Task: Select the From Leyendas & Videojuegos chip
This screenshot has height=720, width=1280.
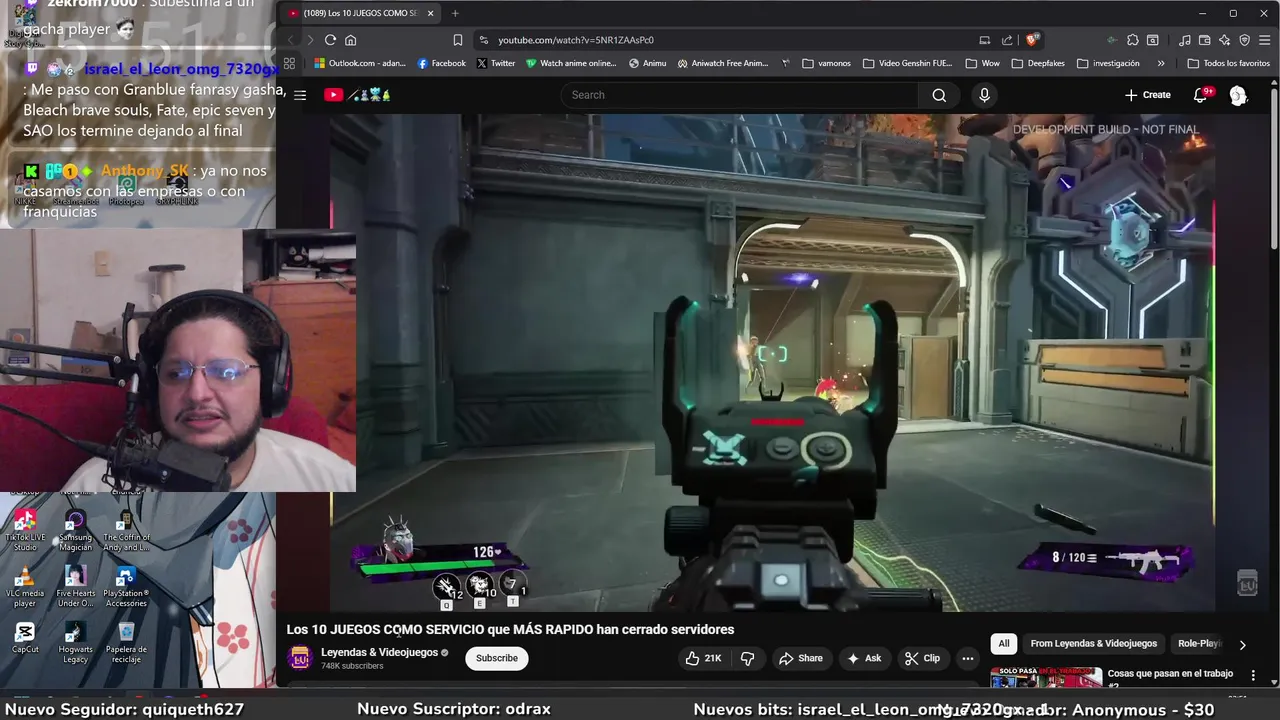Action: pos(1093,644)
